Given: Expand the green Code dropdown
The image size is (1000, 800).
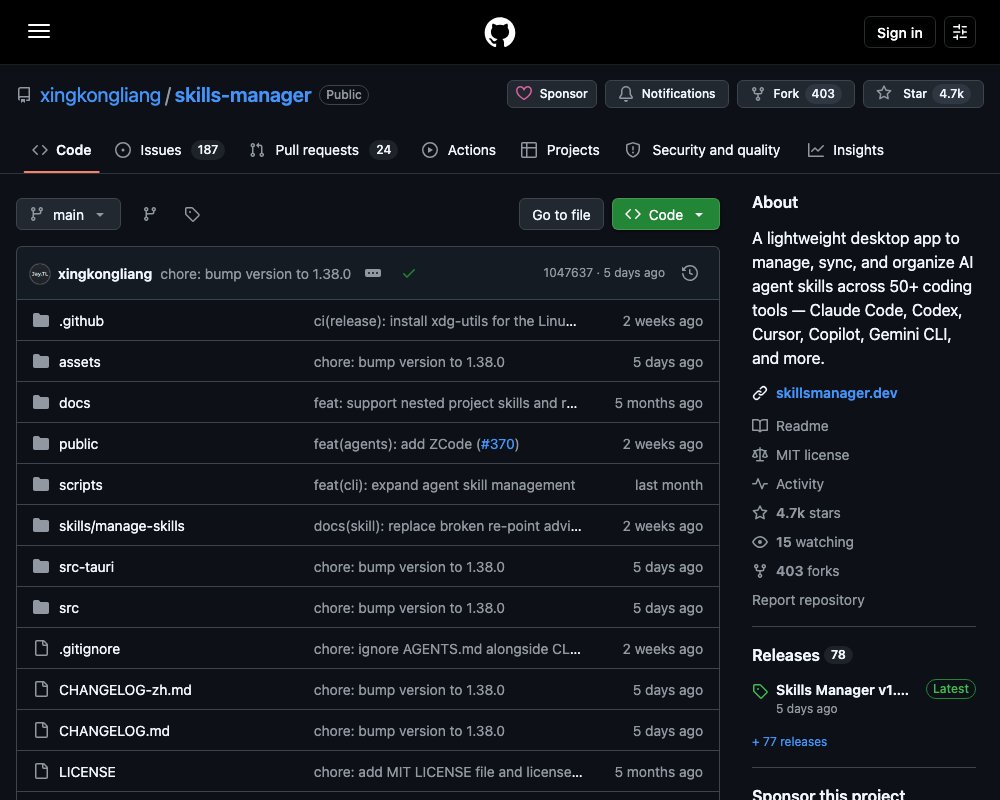Looking at the screenshot, I should pyautogui.click(x=666, y=214).
